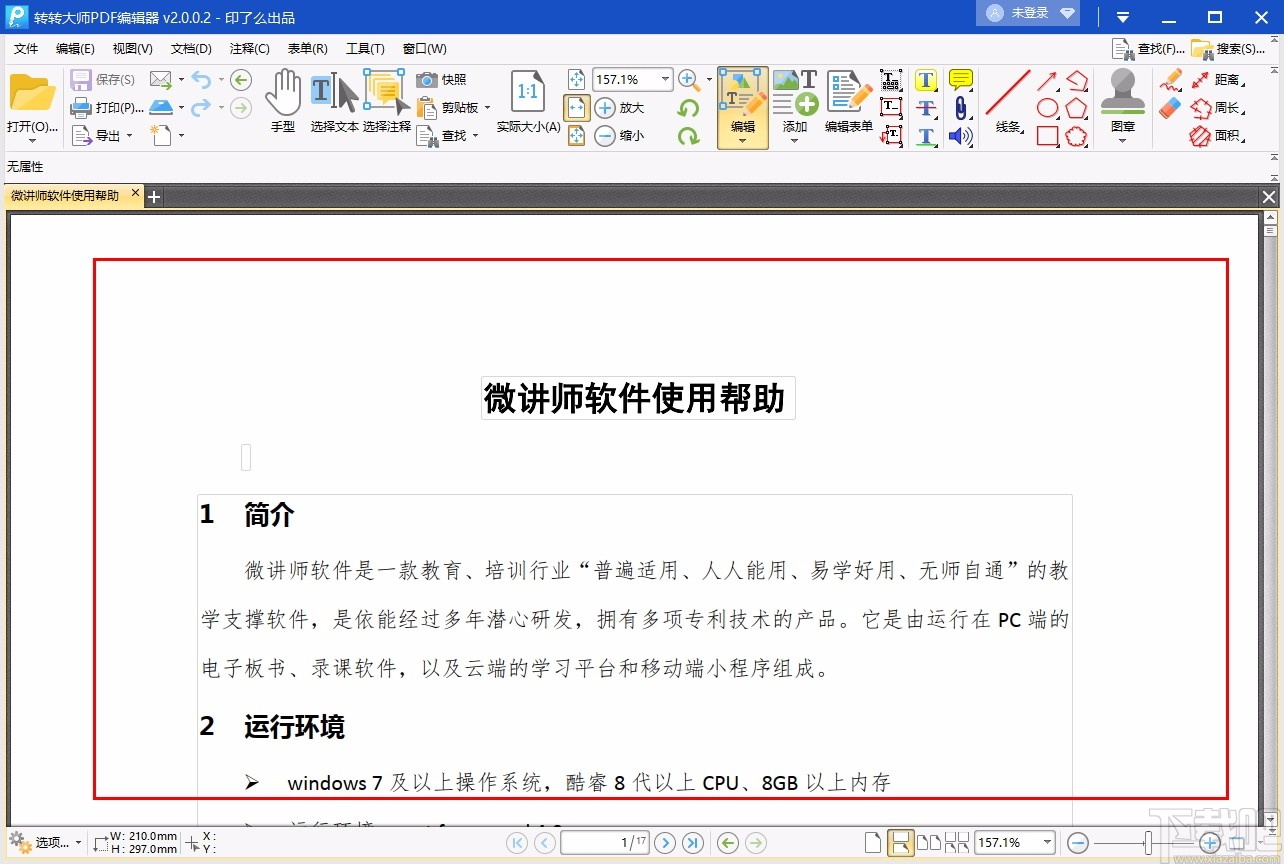Open the 注释(C) menu

pyautogui.click(x=249, y=48)
